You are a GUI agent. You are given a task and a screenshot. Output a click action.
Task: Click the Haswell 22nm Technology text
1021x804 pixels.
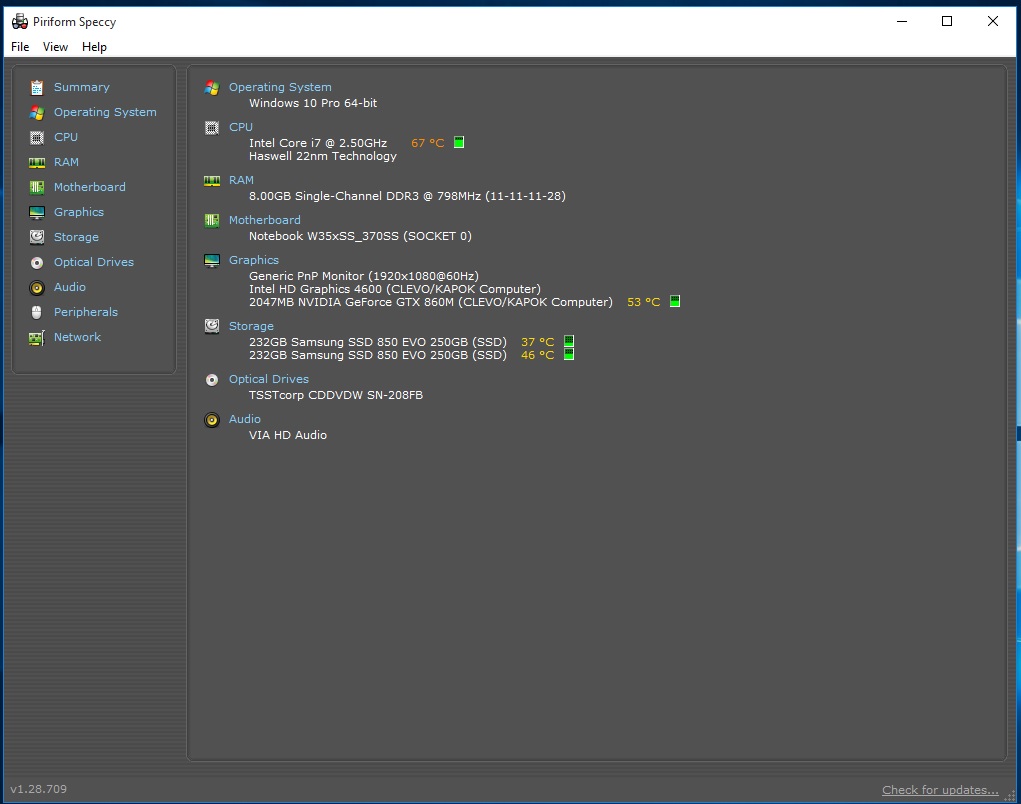[x=323, y=156]
